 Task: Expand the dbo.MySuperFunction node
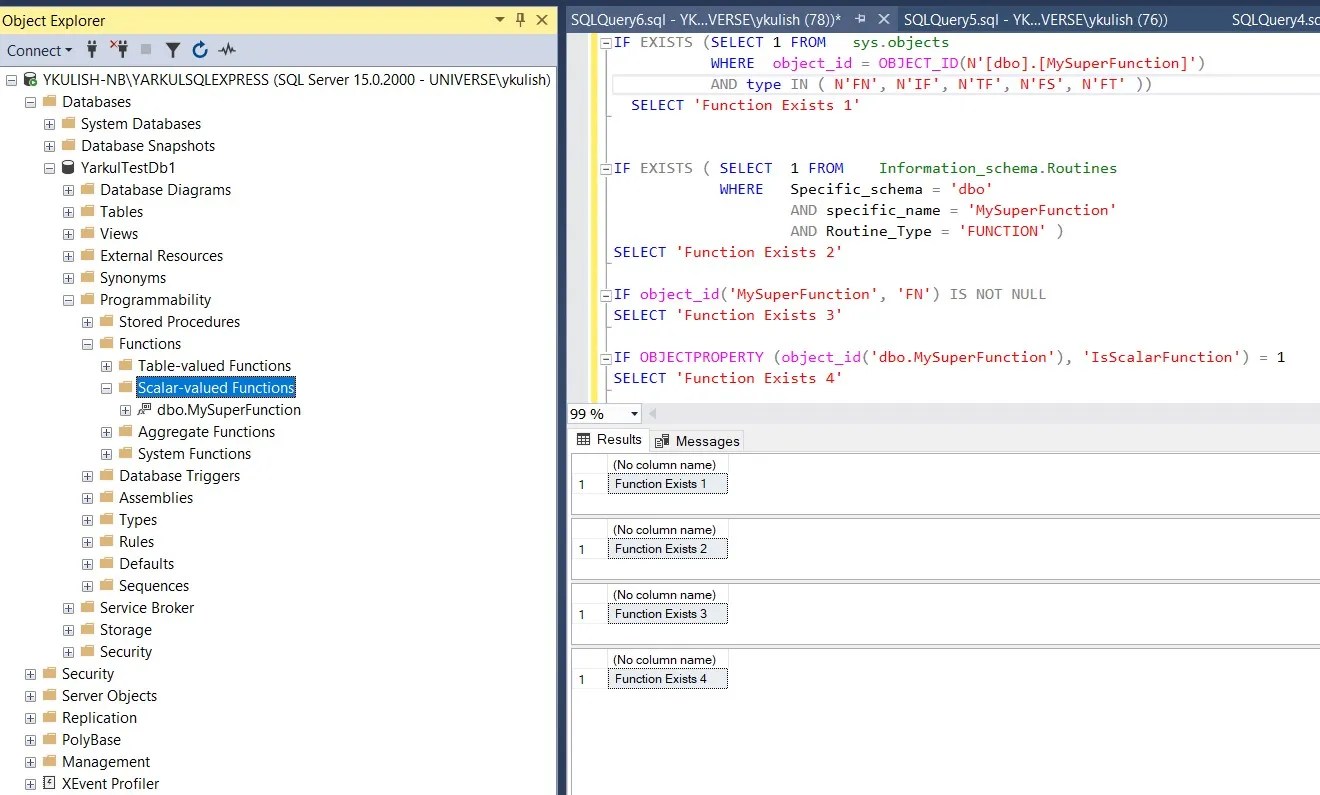click(125, 410)
